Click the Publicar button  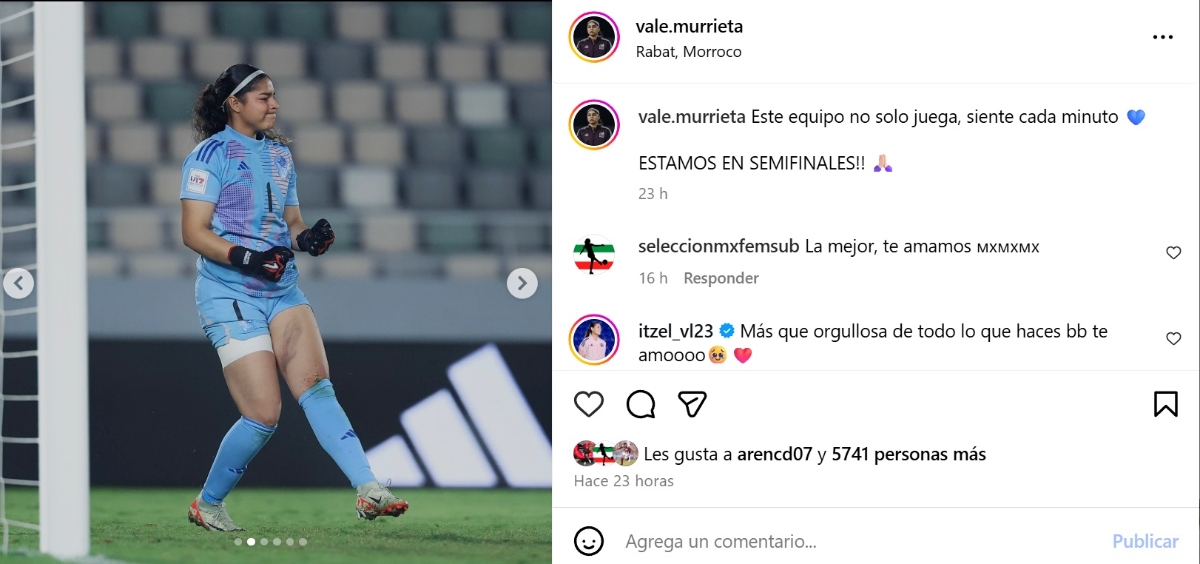[1145, 541]
